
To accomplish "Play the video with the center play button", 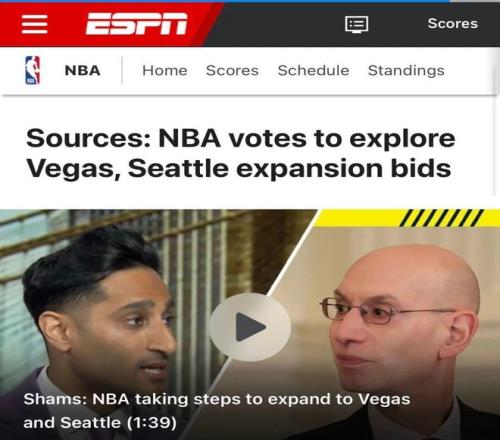I will (250, 327).
